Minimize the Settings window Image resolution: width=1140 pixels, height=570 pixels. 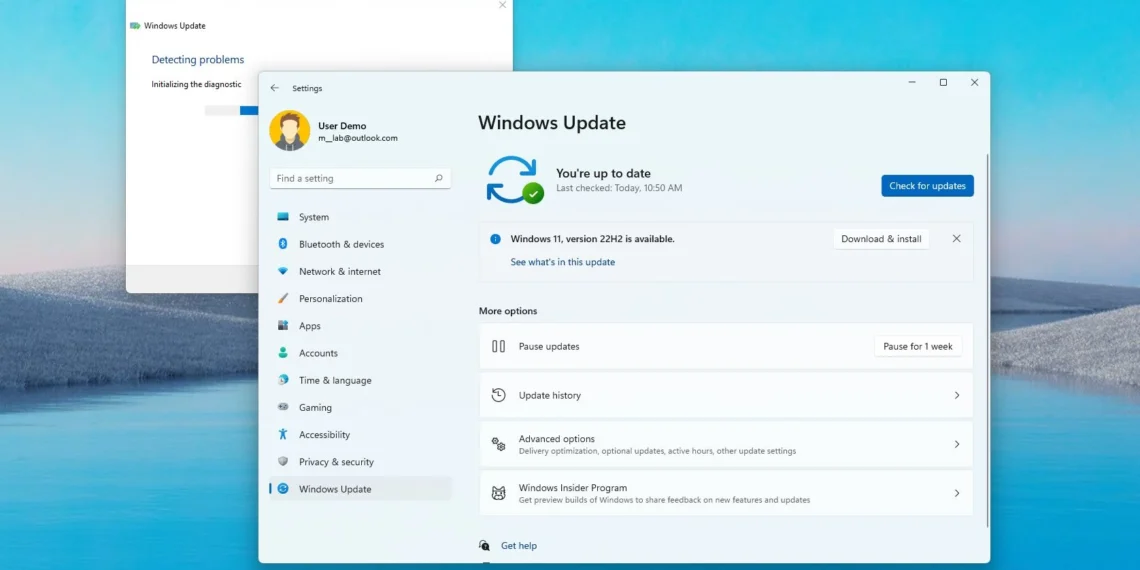pyautogui.click(x=912, y=83)
